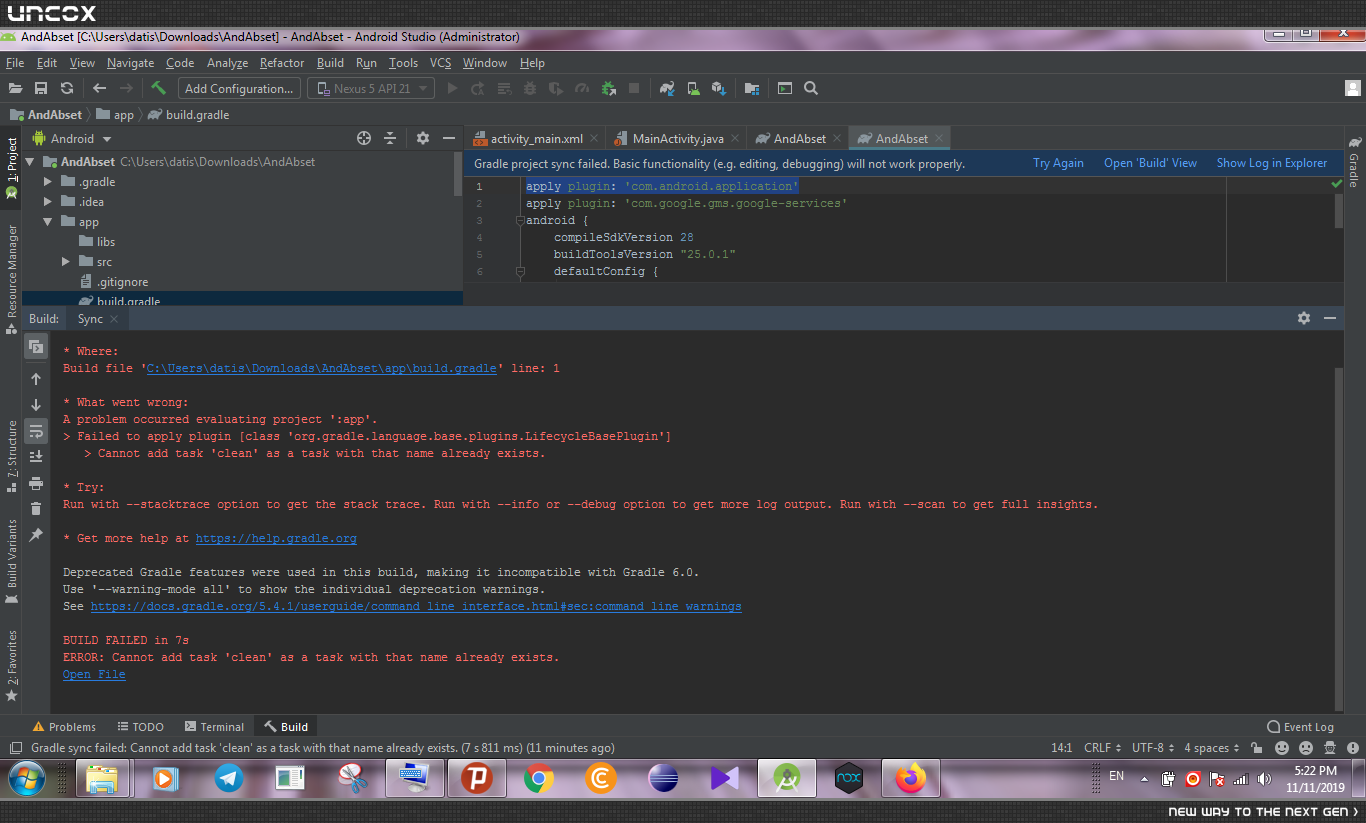Screen dimensions: 1366x823
Task: Click Try Again in the sync banner
Action: [1058, 163]
